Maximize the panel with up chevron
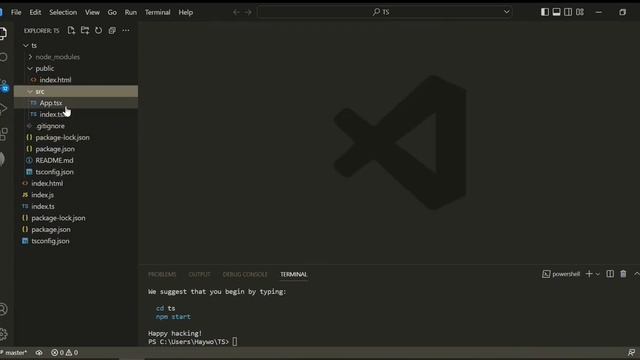Viewport: 640px width, 360px height. 636,274
